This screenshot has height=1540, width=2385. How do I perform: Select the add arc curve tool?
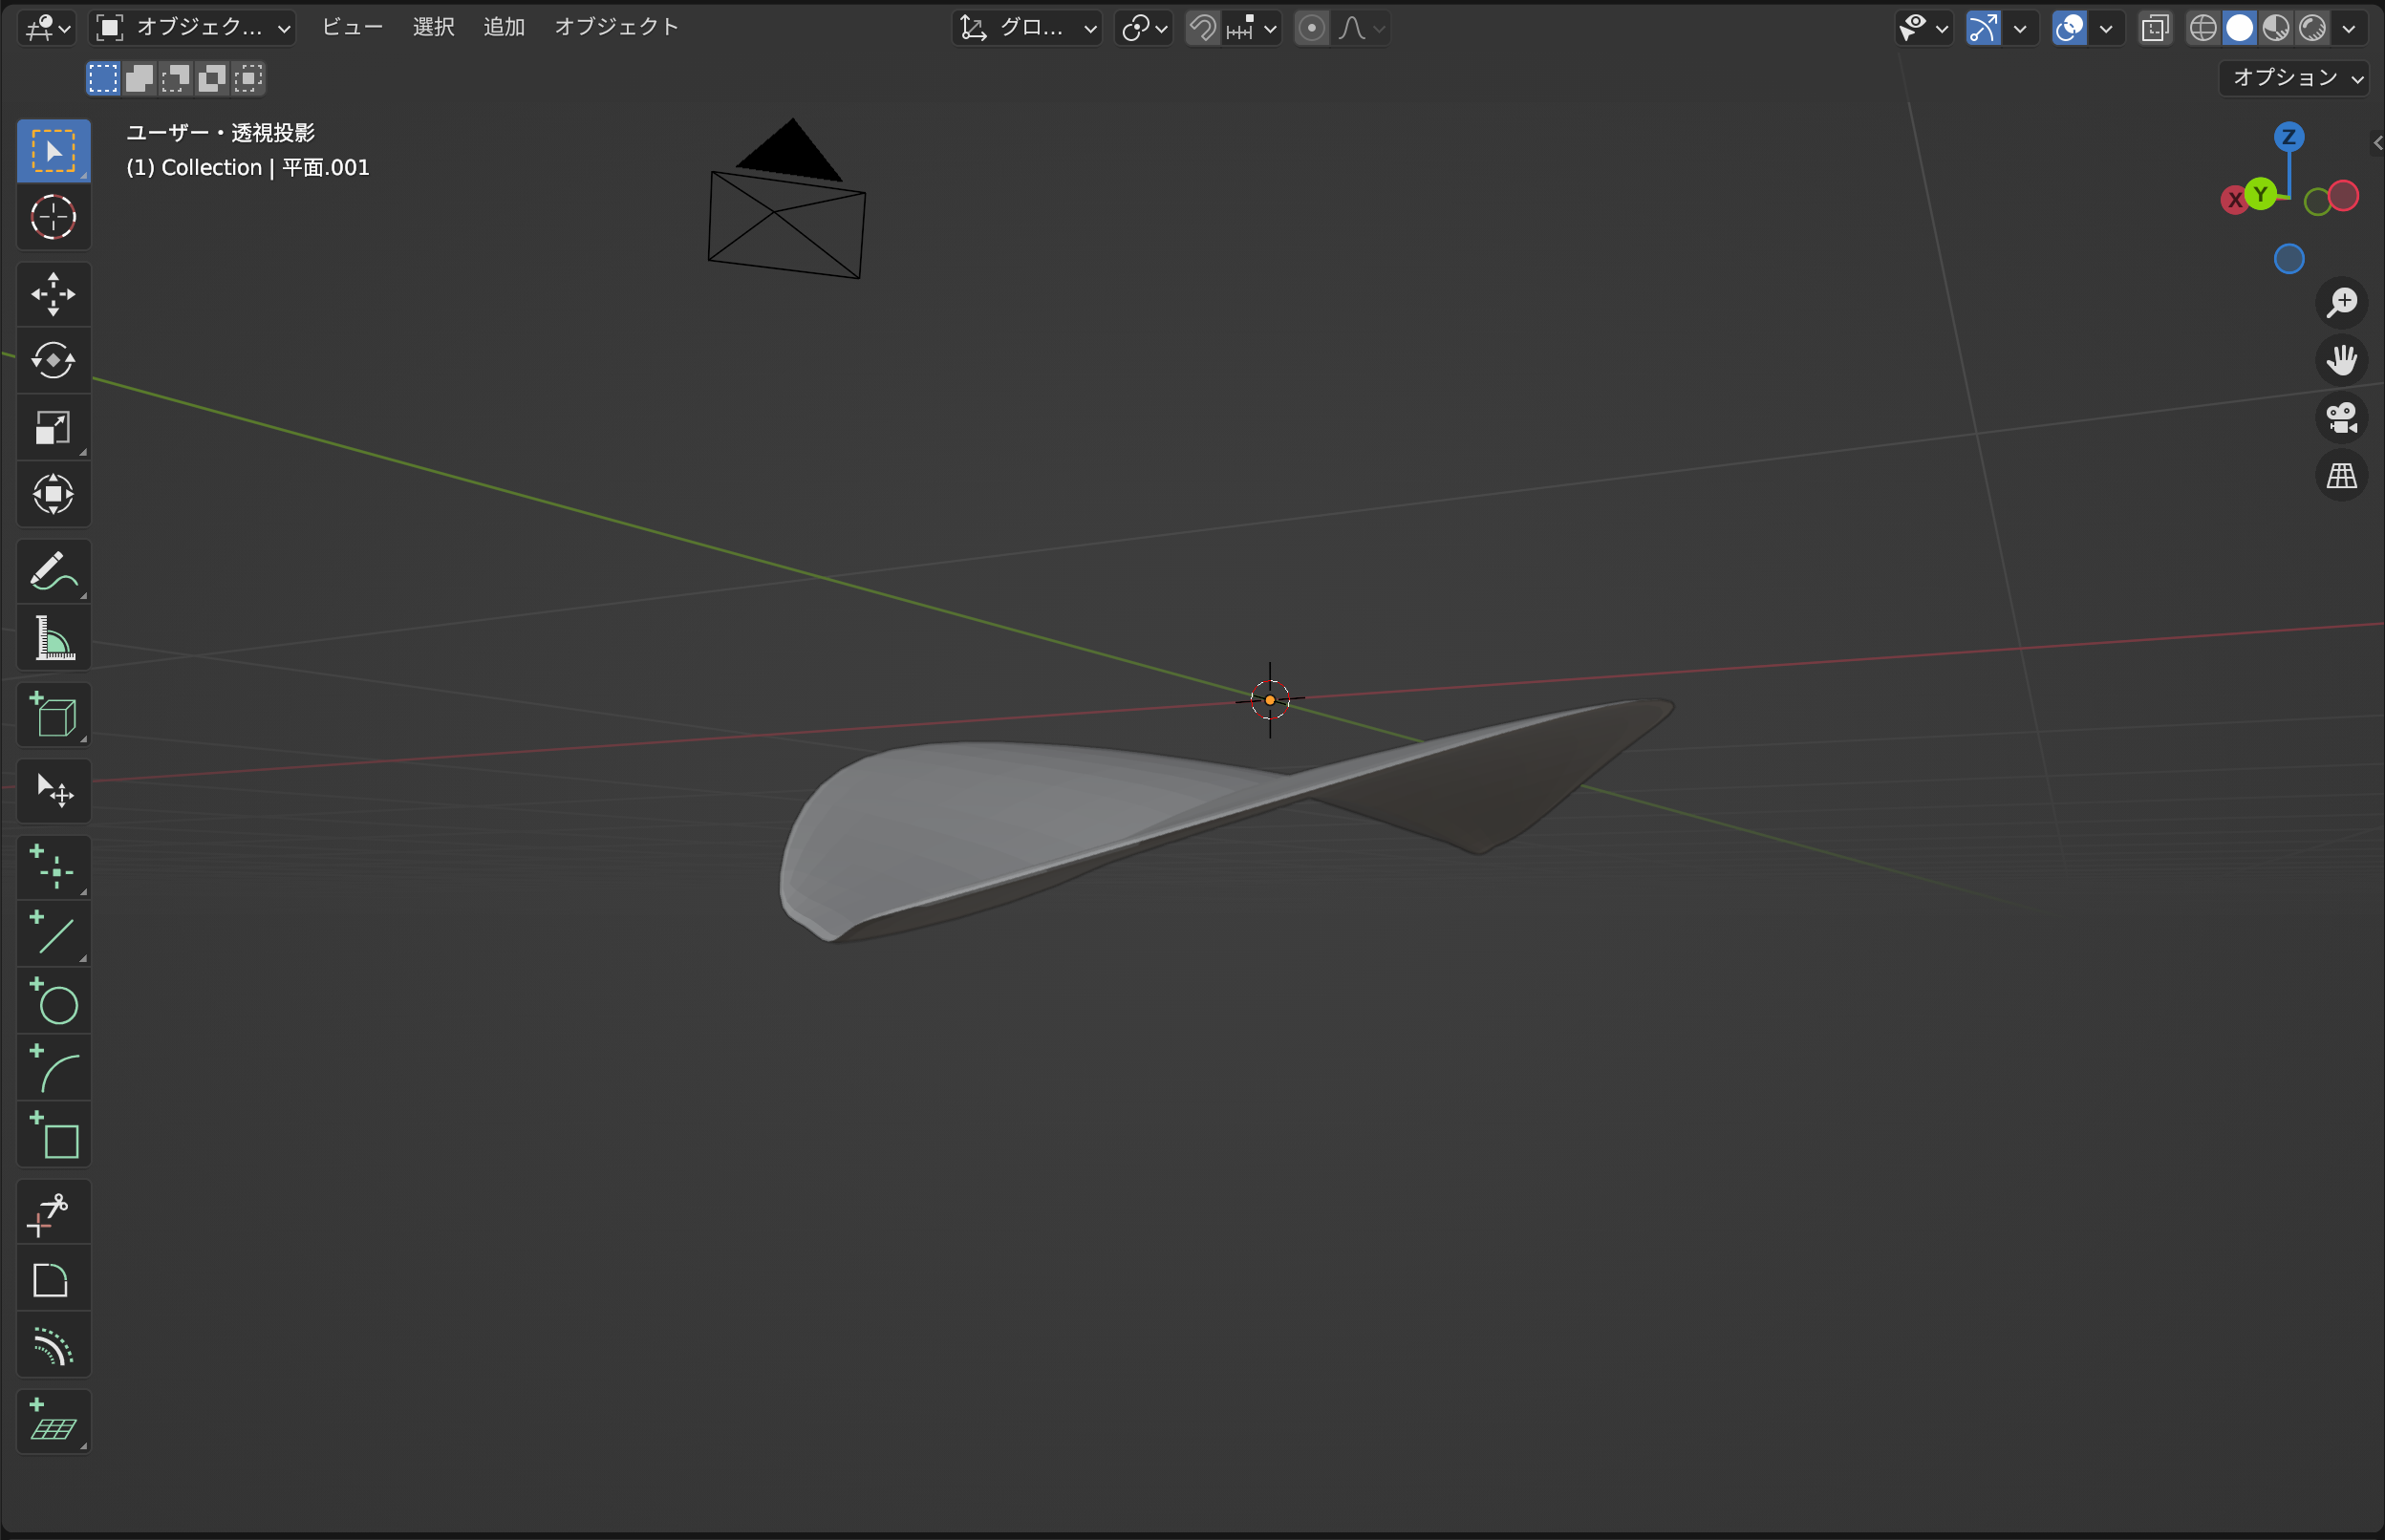[53, 1068]
